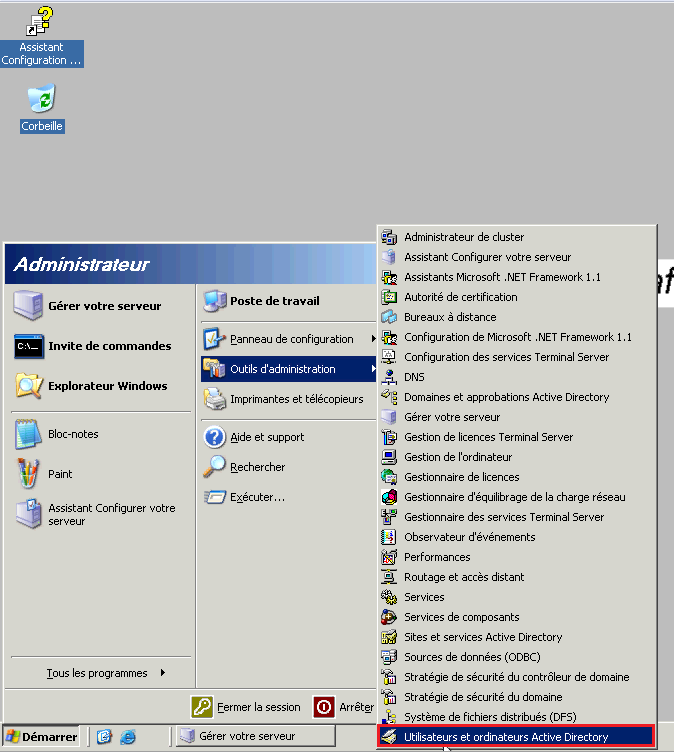Open Configuration de Microsoft .NET Framework 1.1
This screenshot has height=752, width=674.
click(x=518, y=337)
